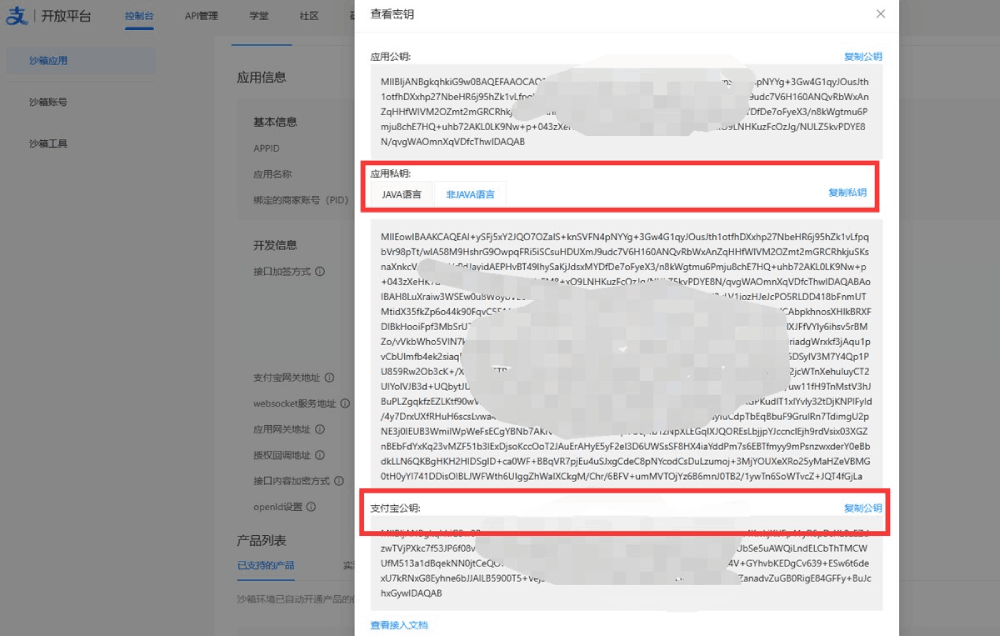Click the APPID field label

(x=266, y=148)
